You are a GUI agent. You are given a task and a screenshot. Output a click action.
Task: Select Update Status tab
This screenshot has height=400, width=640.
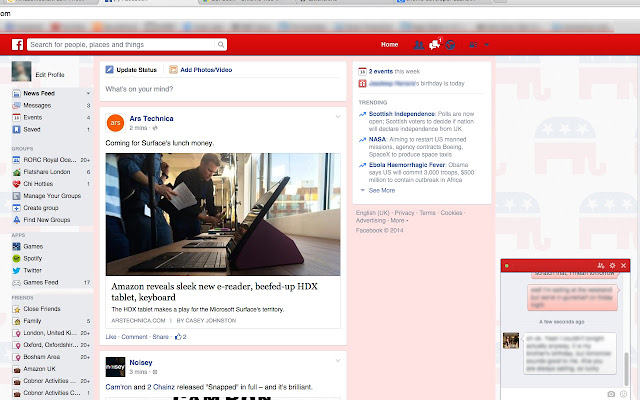[131, 70]
